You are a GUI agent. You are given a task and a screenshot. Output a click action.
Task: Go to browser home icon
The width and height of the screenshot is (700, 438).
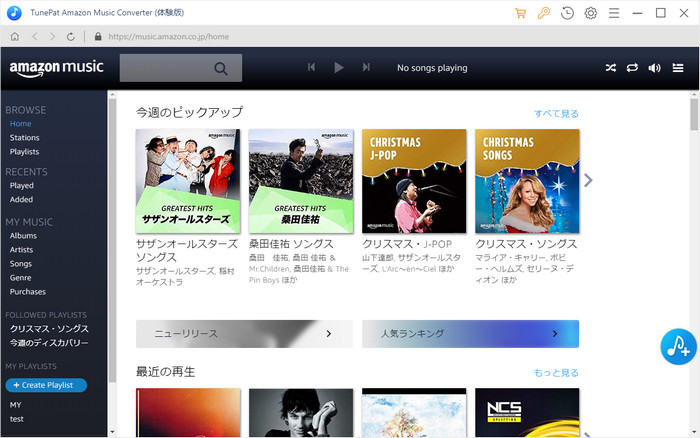pos(15,37)
